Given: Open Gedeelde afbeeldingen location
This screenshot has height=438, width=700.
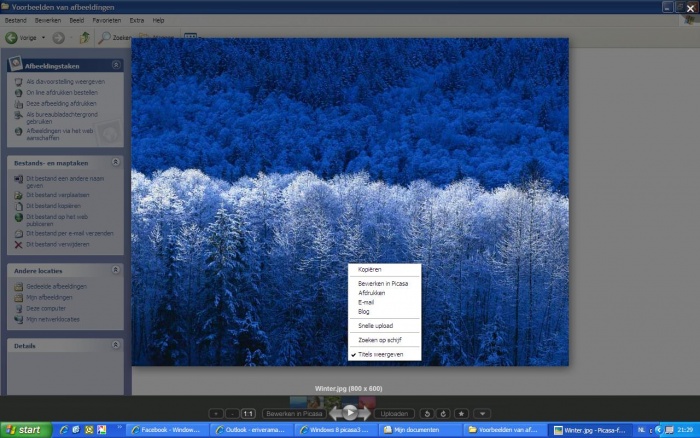Looking at the screenshot, I should 56,287.
